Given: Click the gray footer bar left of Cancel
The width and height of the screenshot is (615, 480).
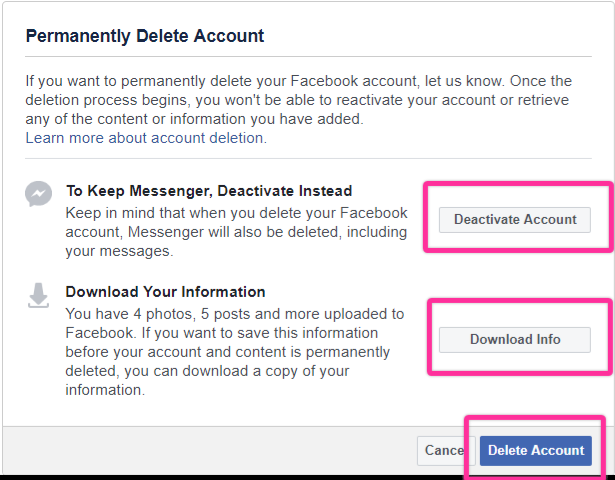Looking at the screenshot, I should coord(200,450).
